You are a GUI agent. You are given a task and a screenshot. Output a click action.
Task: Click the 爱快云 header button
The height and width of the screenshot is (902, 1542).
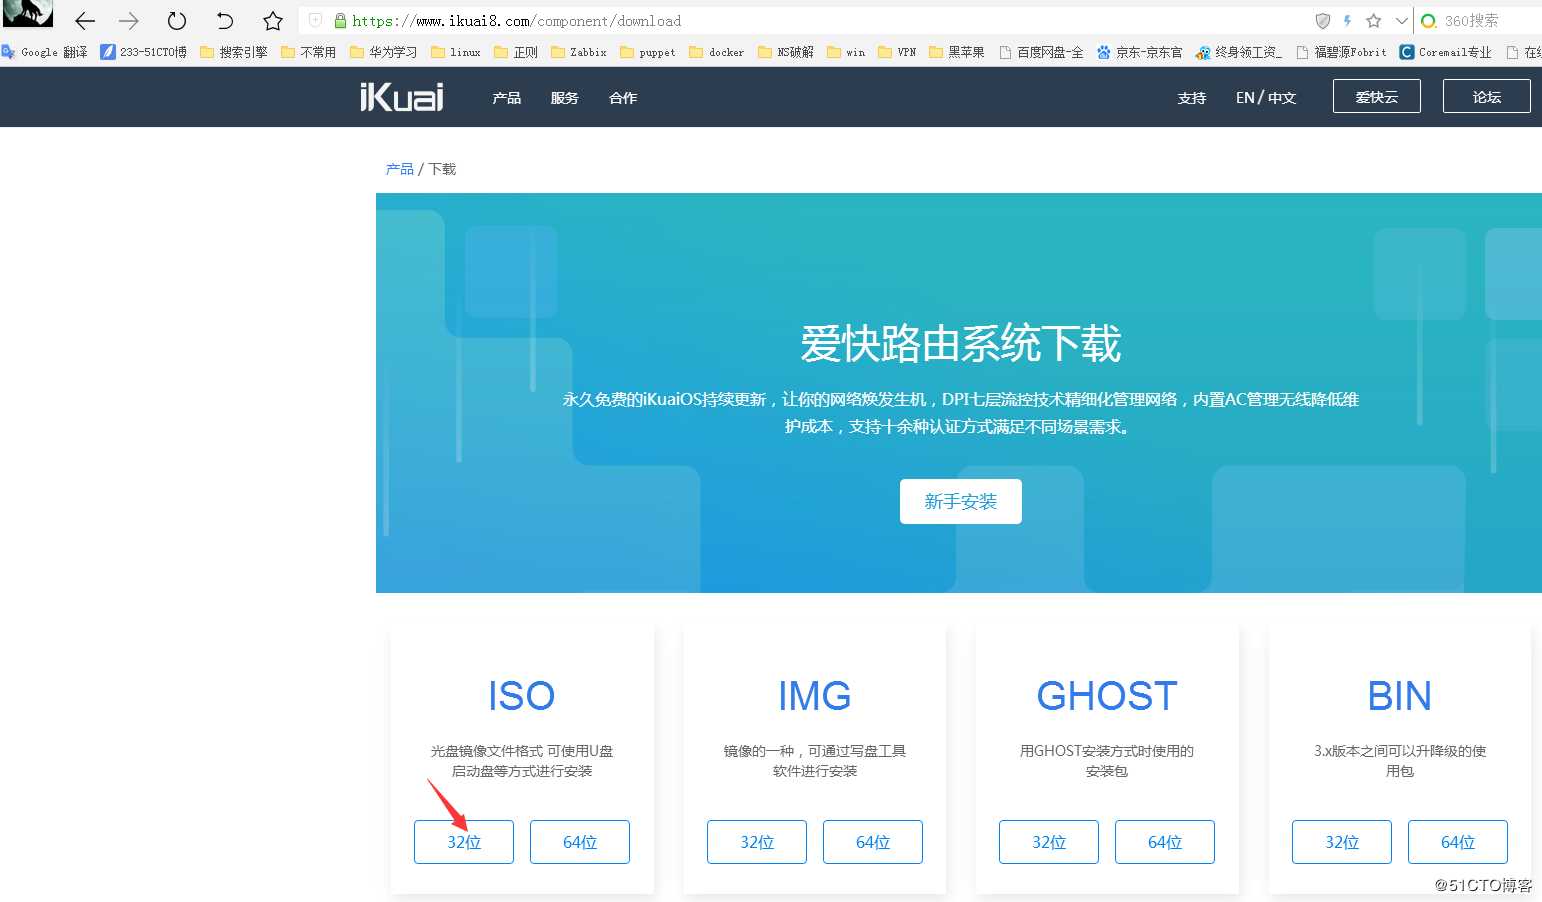click(x=1377, y=96)
